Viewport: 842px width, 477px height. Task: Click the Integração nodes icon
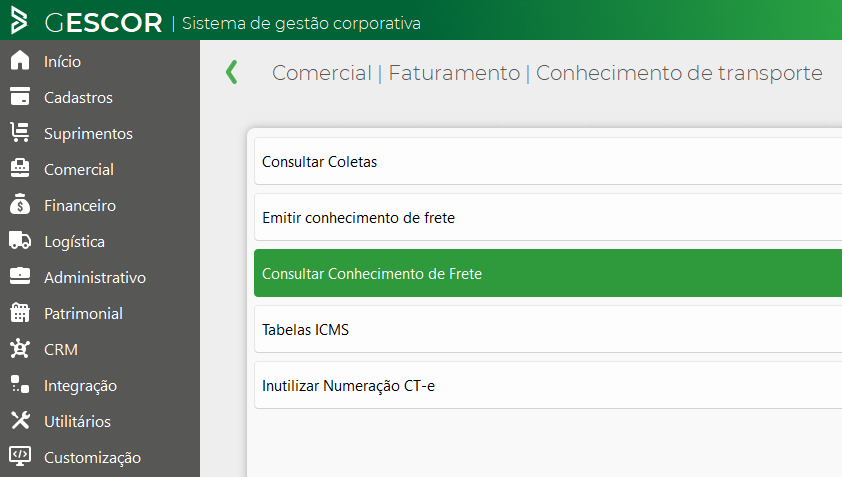click(20, 384)
